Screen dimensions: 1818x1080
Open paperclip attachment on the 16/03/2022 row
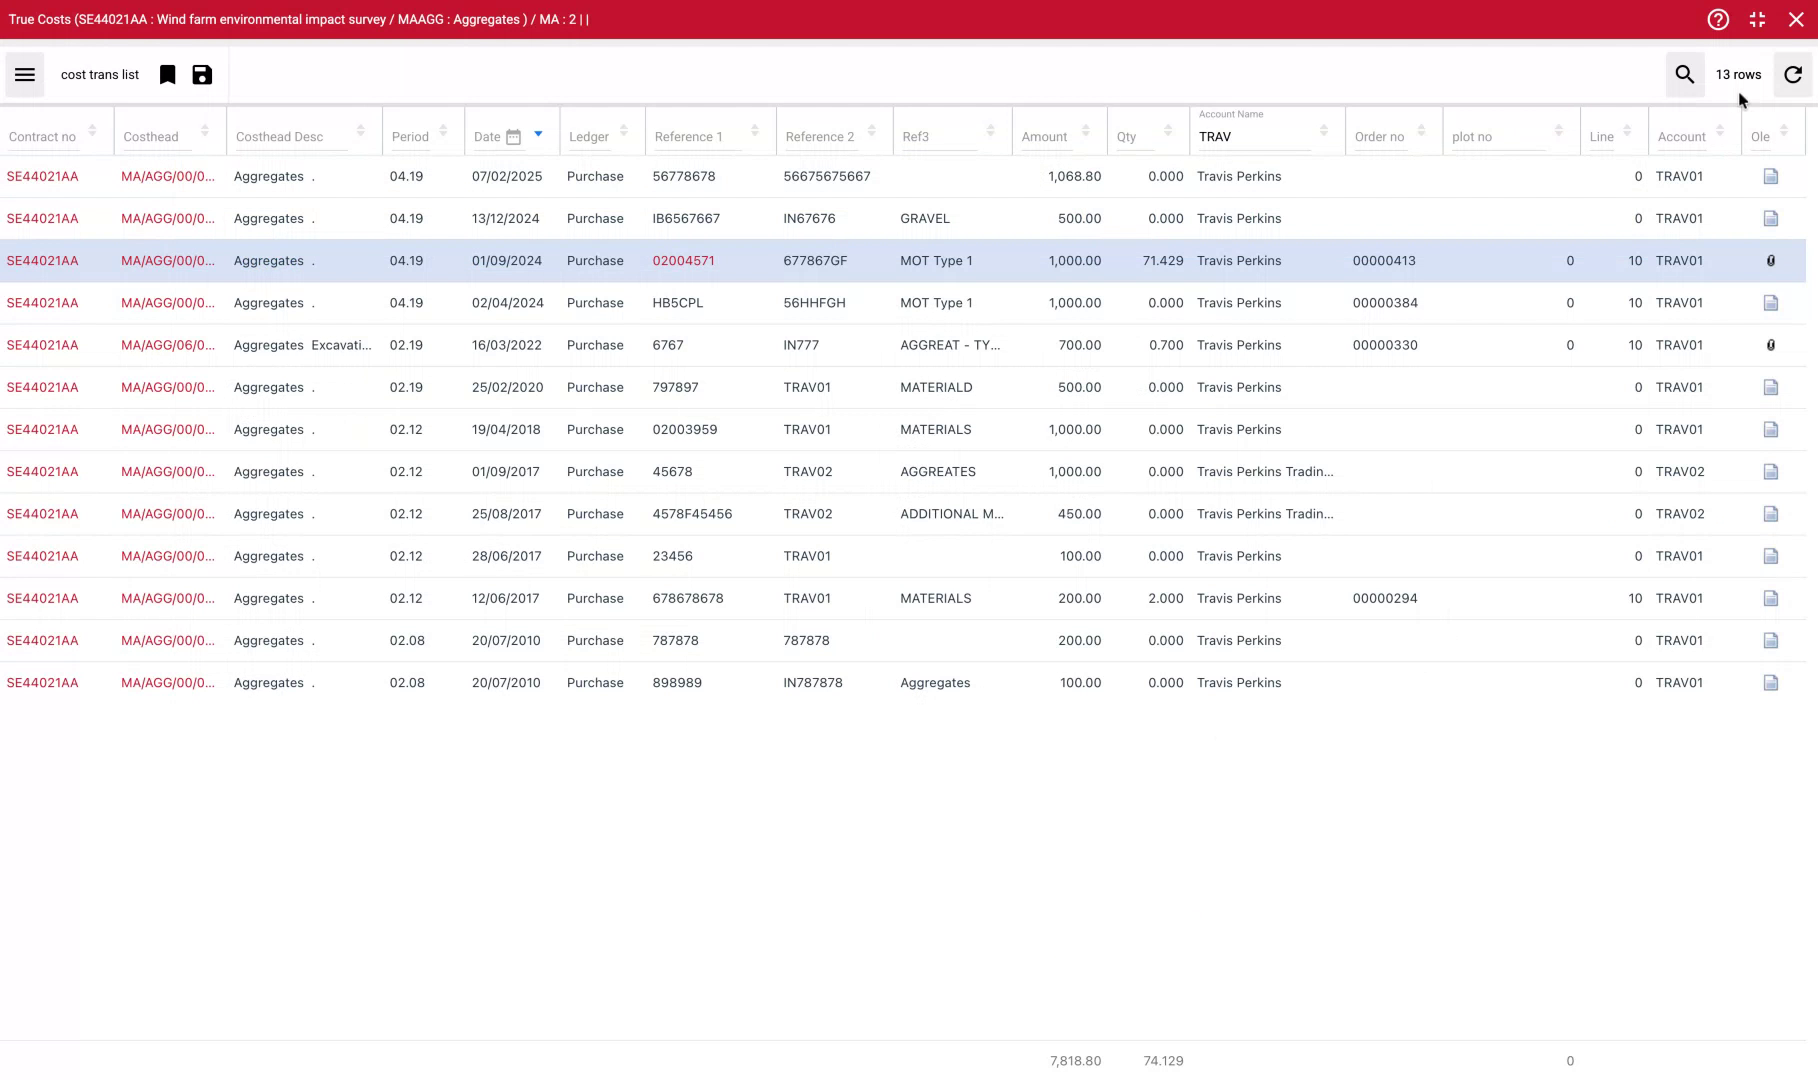pos(1771,344)
